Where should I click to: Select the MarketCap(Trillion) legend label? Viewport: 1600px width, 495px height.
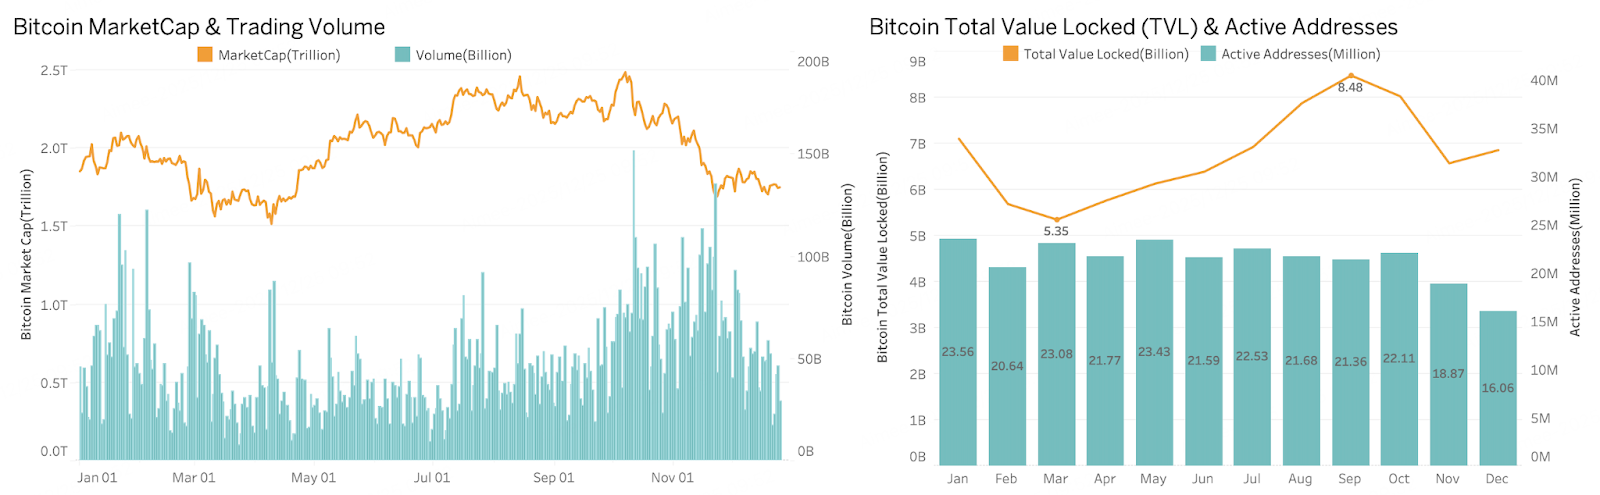(x=279, y=55)
